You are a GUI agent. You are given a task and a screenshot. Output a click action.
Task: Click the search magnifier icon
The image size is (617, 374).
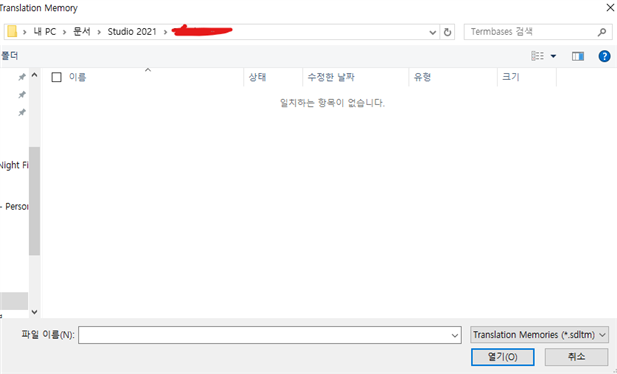coord(602,32)
